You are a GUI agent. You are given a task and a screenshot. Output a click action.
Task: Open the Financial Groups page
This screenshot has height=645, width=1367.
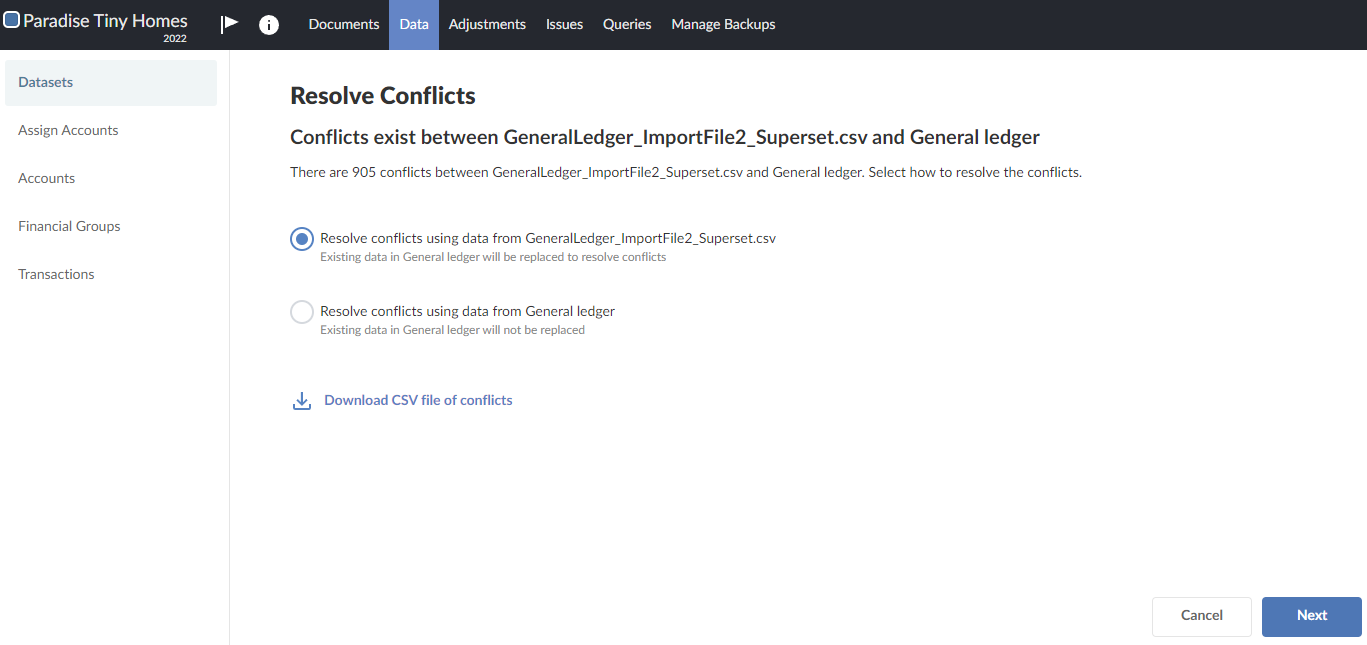tap(68, 226)
